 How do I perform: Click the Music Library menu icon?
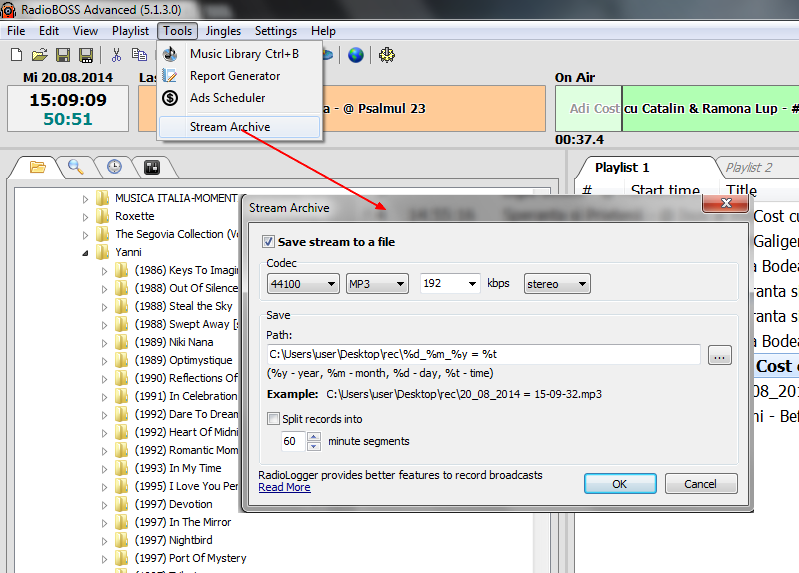[170, 54]
